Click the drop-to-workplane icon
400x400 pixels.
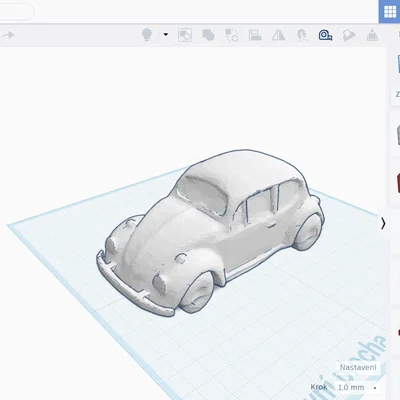372,35
